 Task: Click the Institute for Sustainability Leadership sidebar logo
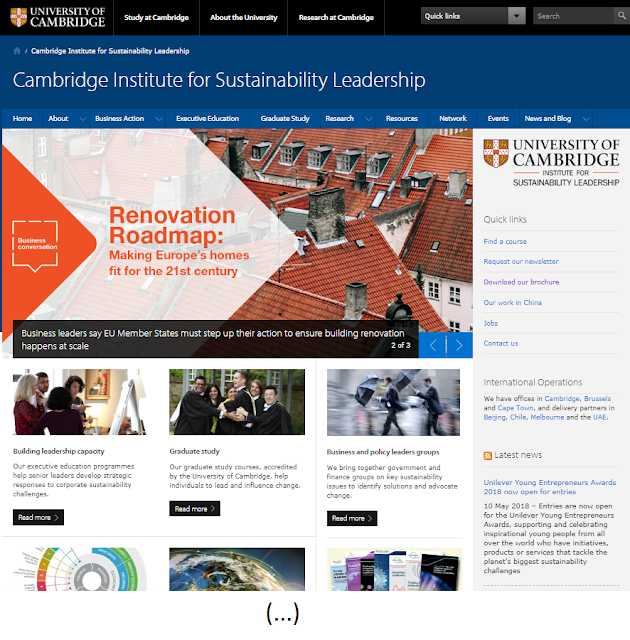point(551,163)
